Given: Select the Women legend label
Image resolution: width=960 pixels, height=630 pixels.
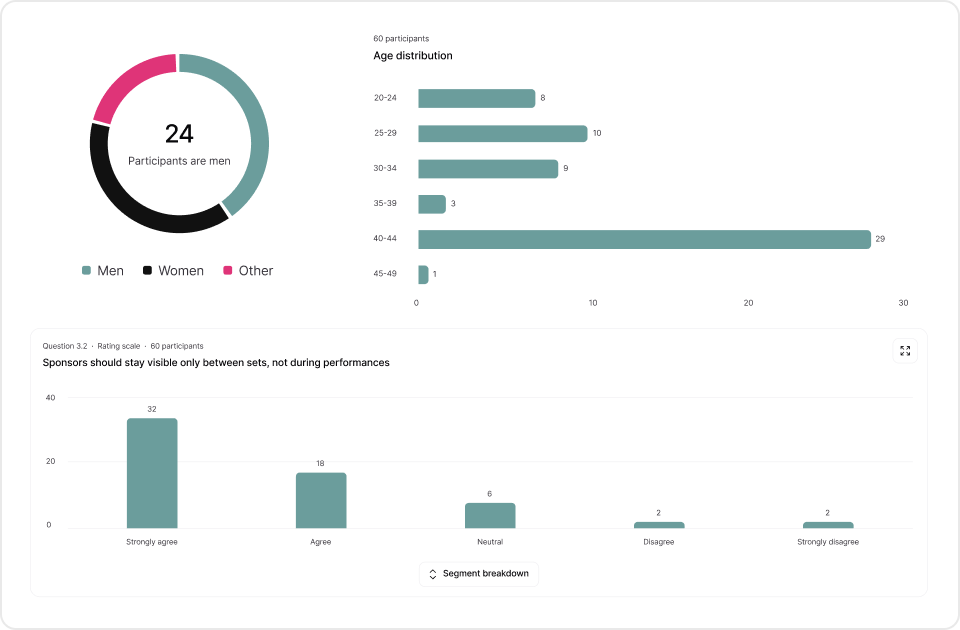Looking at the screenshot, I should tap(181, 271).
